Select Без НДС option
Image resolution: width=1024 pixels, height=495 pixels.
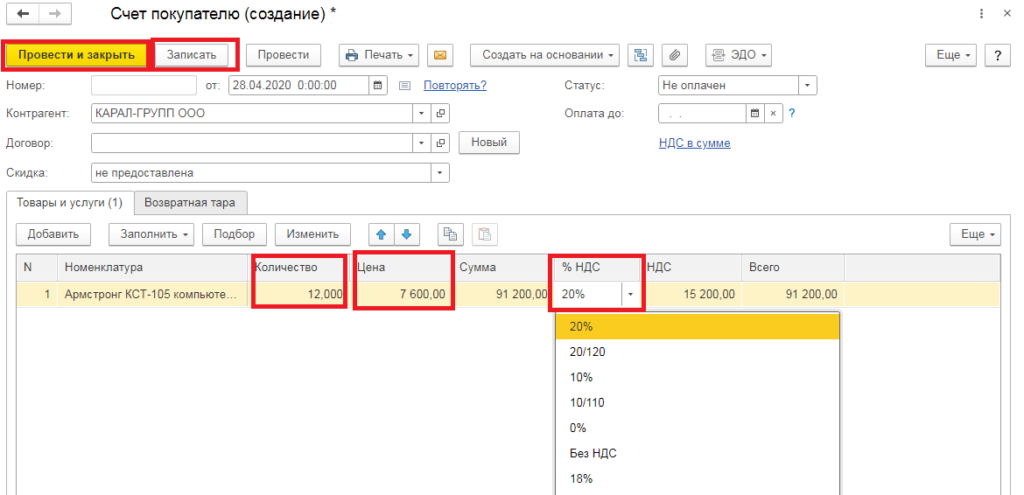(x=697, y=454)
